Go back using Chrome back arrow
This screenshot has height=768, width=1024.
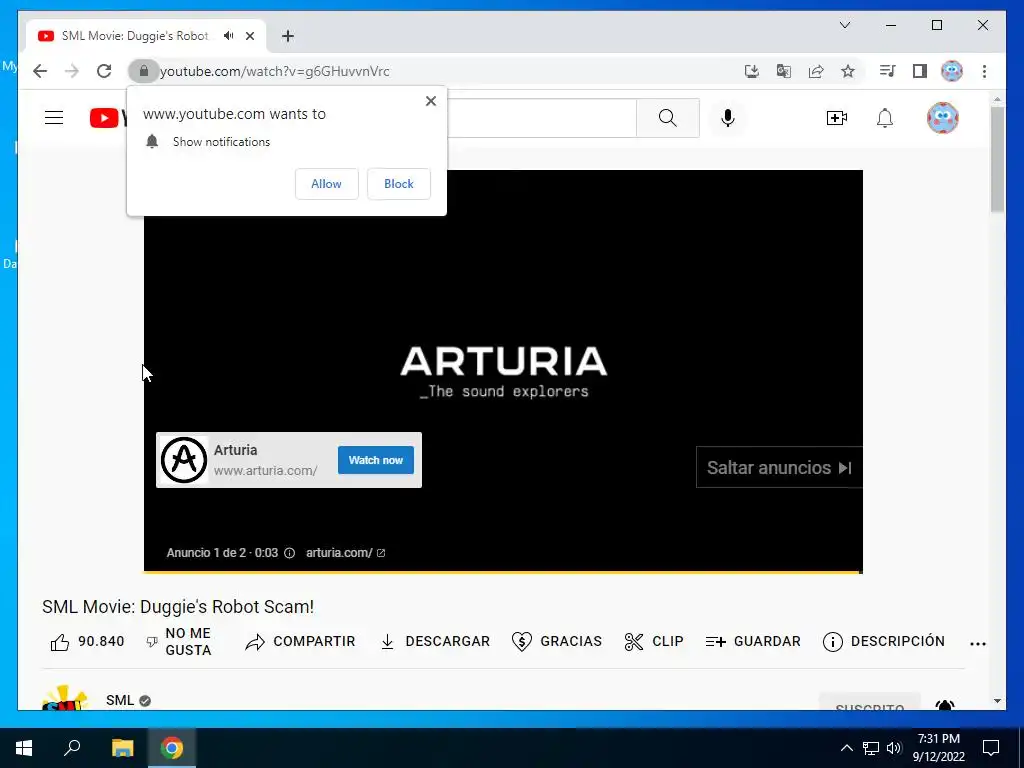coord(40,71)
